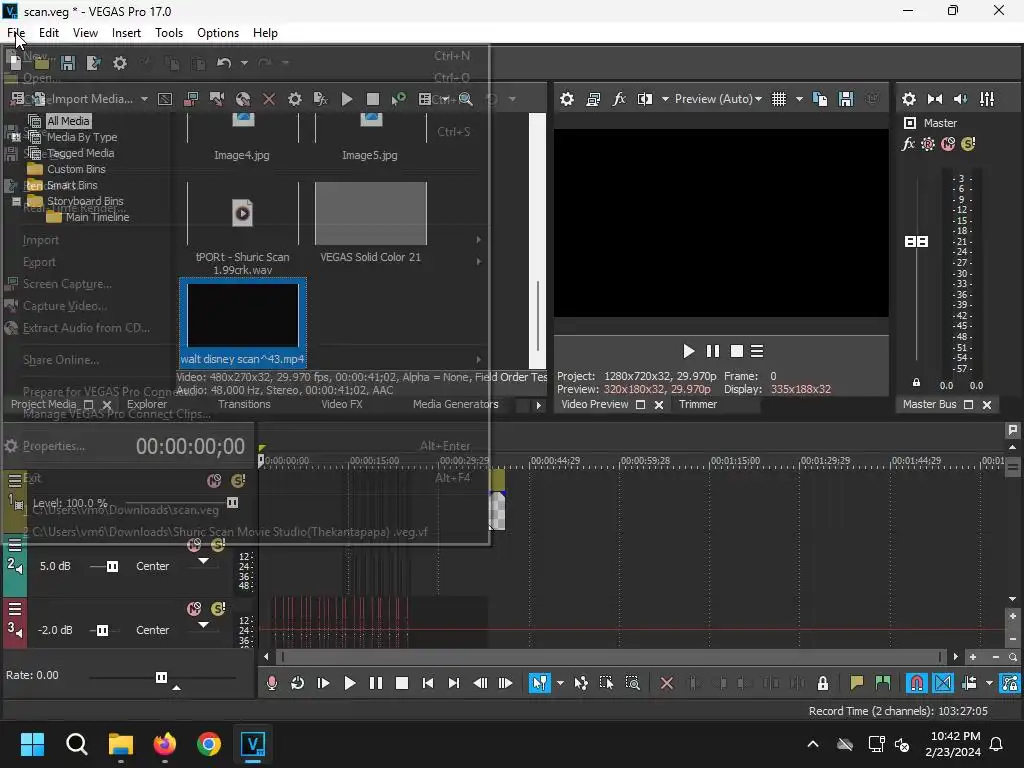Stop preview in the Project Media toolbar
1024x768 pixels.
pos(373,99)
